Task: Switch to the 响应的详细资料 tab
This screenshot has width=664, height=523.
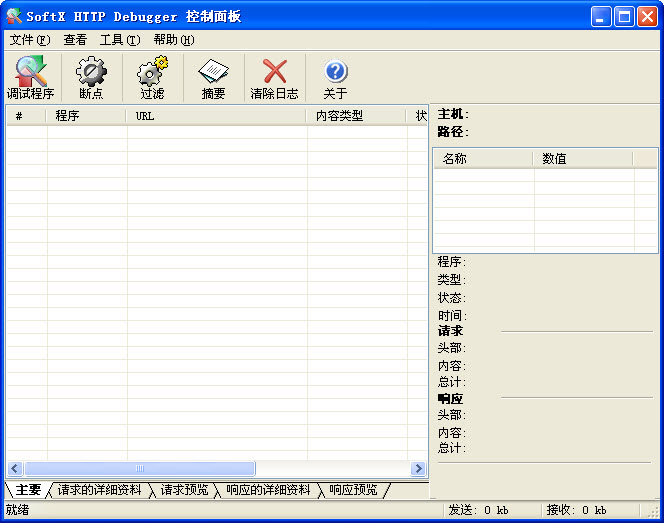Action: (x=268, y=490)
